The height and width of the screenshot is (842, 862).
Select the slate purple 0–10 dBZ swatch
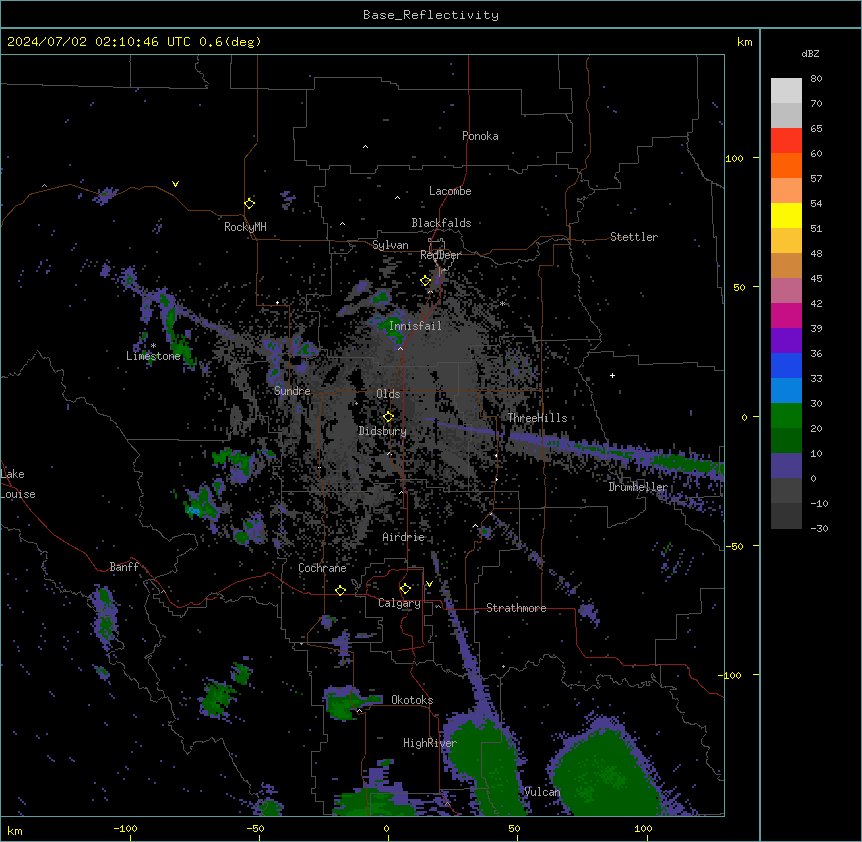tap(786, 466)
